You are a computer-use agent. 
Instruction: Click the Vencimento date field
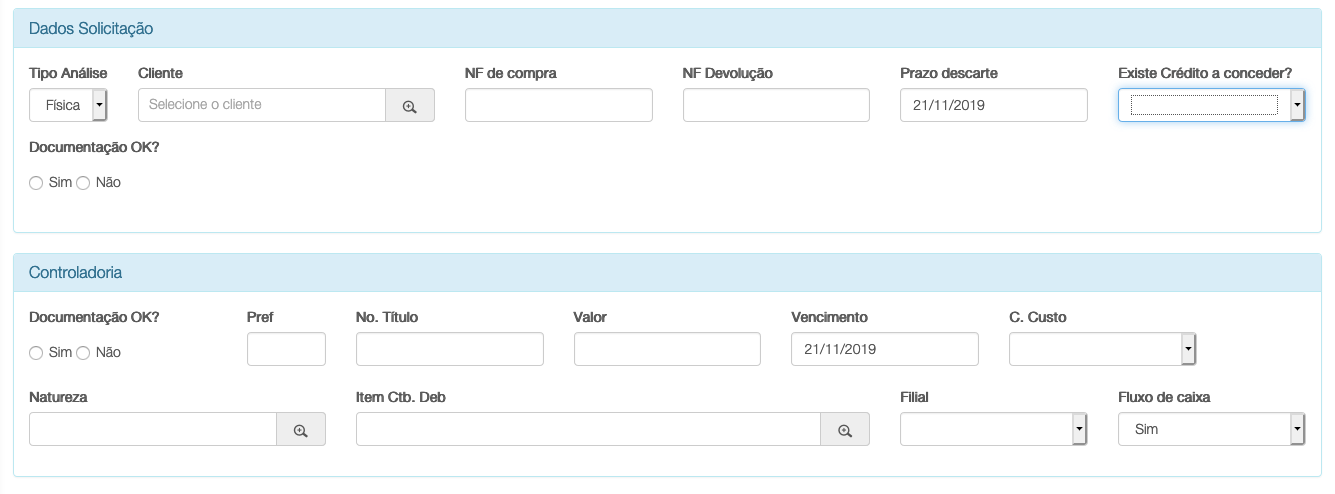point(885,349)
